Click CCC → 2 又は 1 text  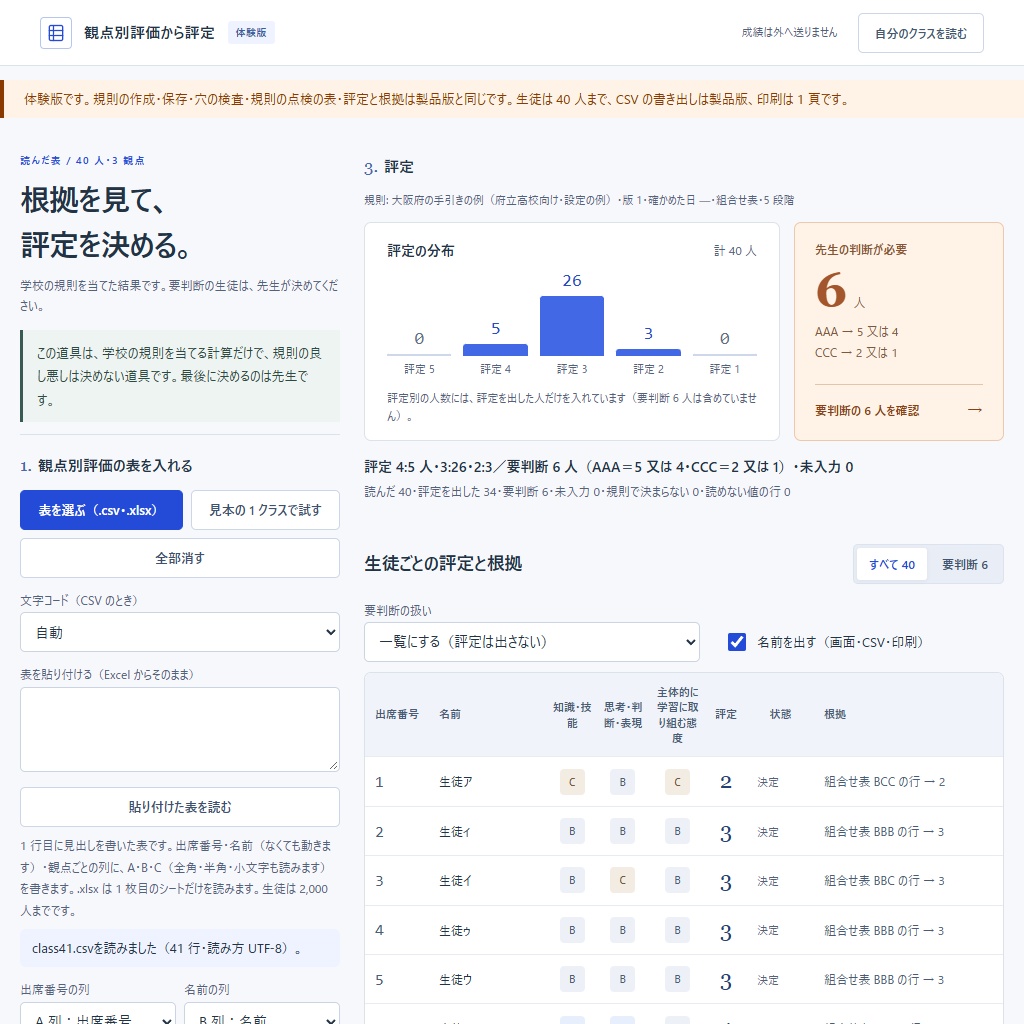click(856, 353)
